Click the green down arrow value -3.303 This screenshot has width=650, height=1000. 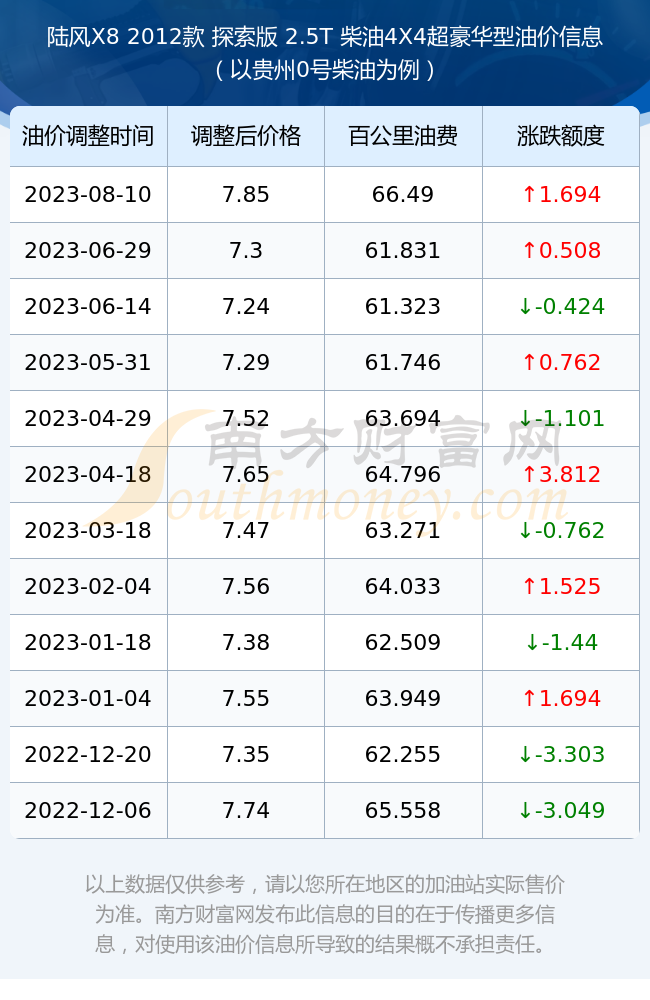[561, 754]
